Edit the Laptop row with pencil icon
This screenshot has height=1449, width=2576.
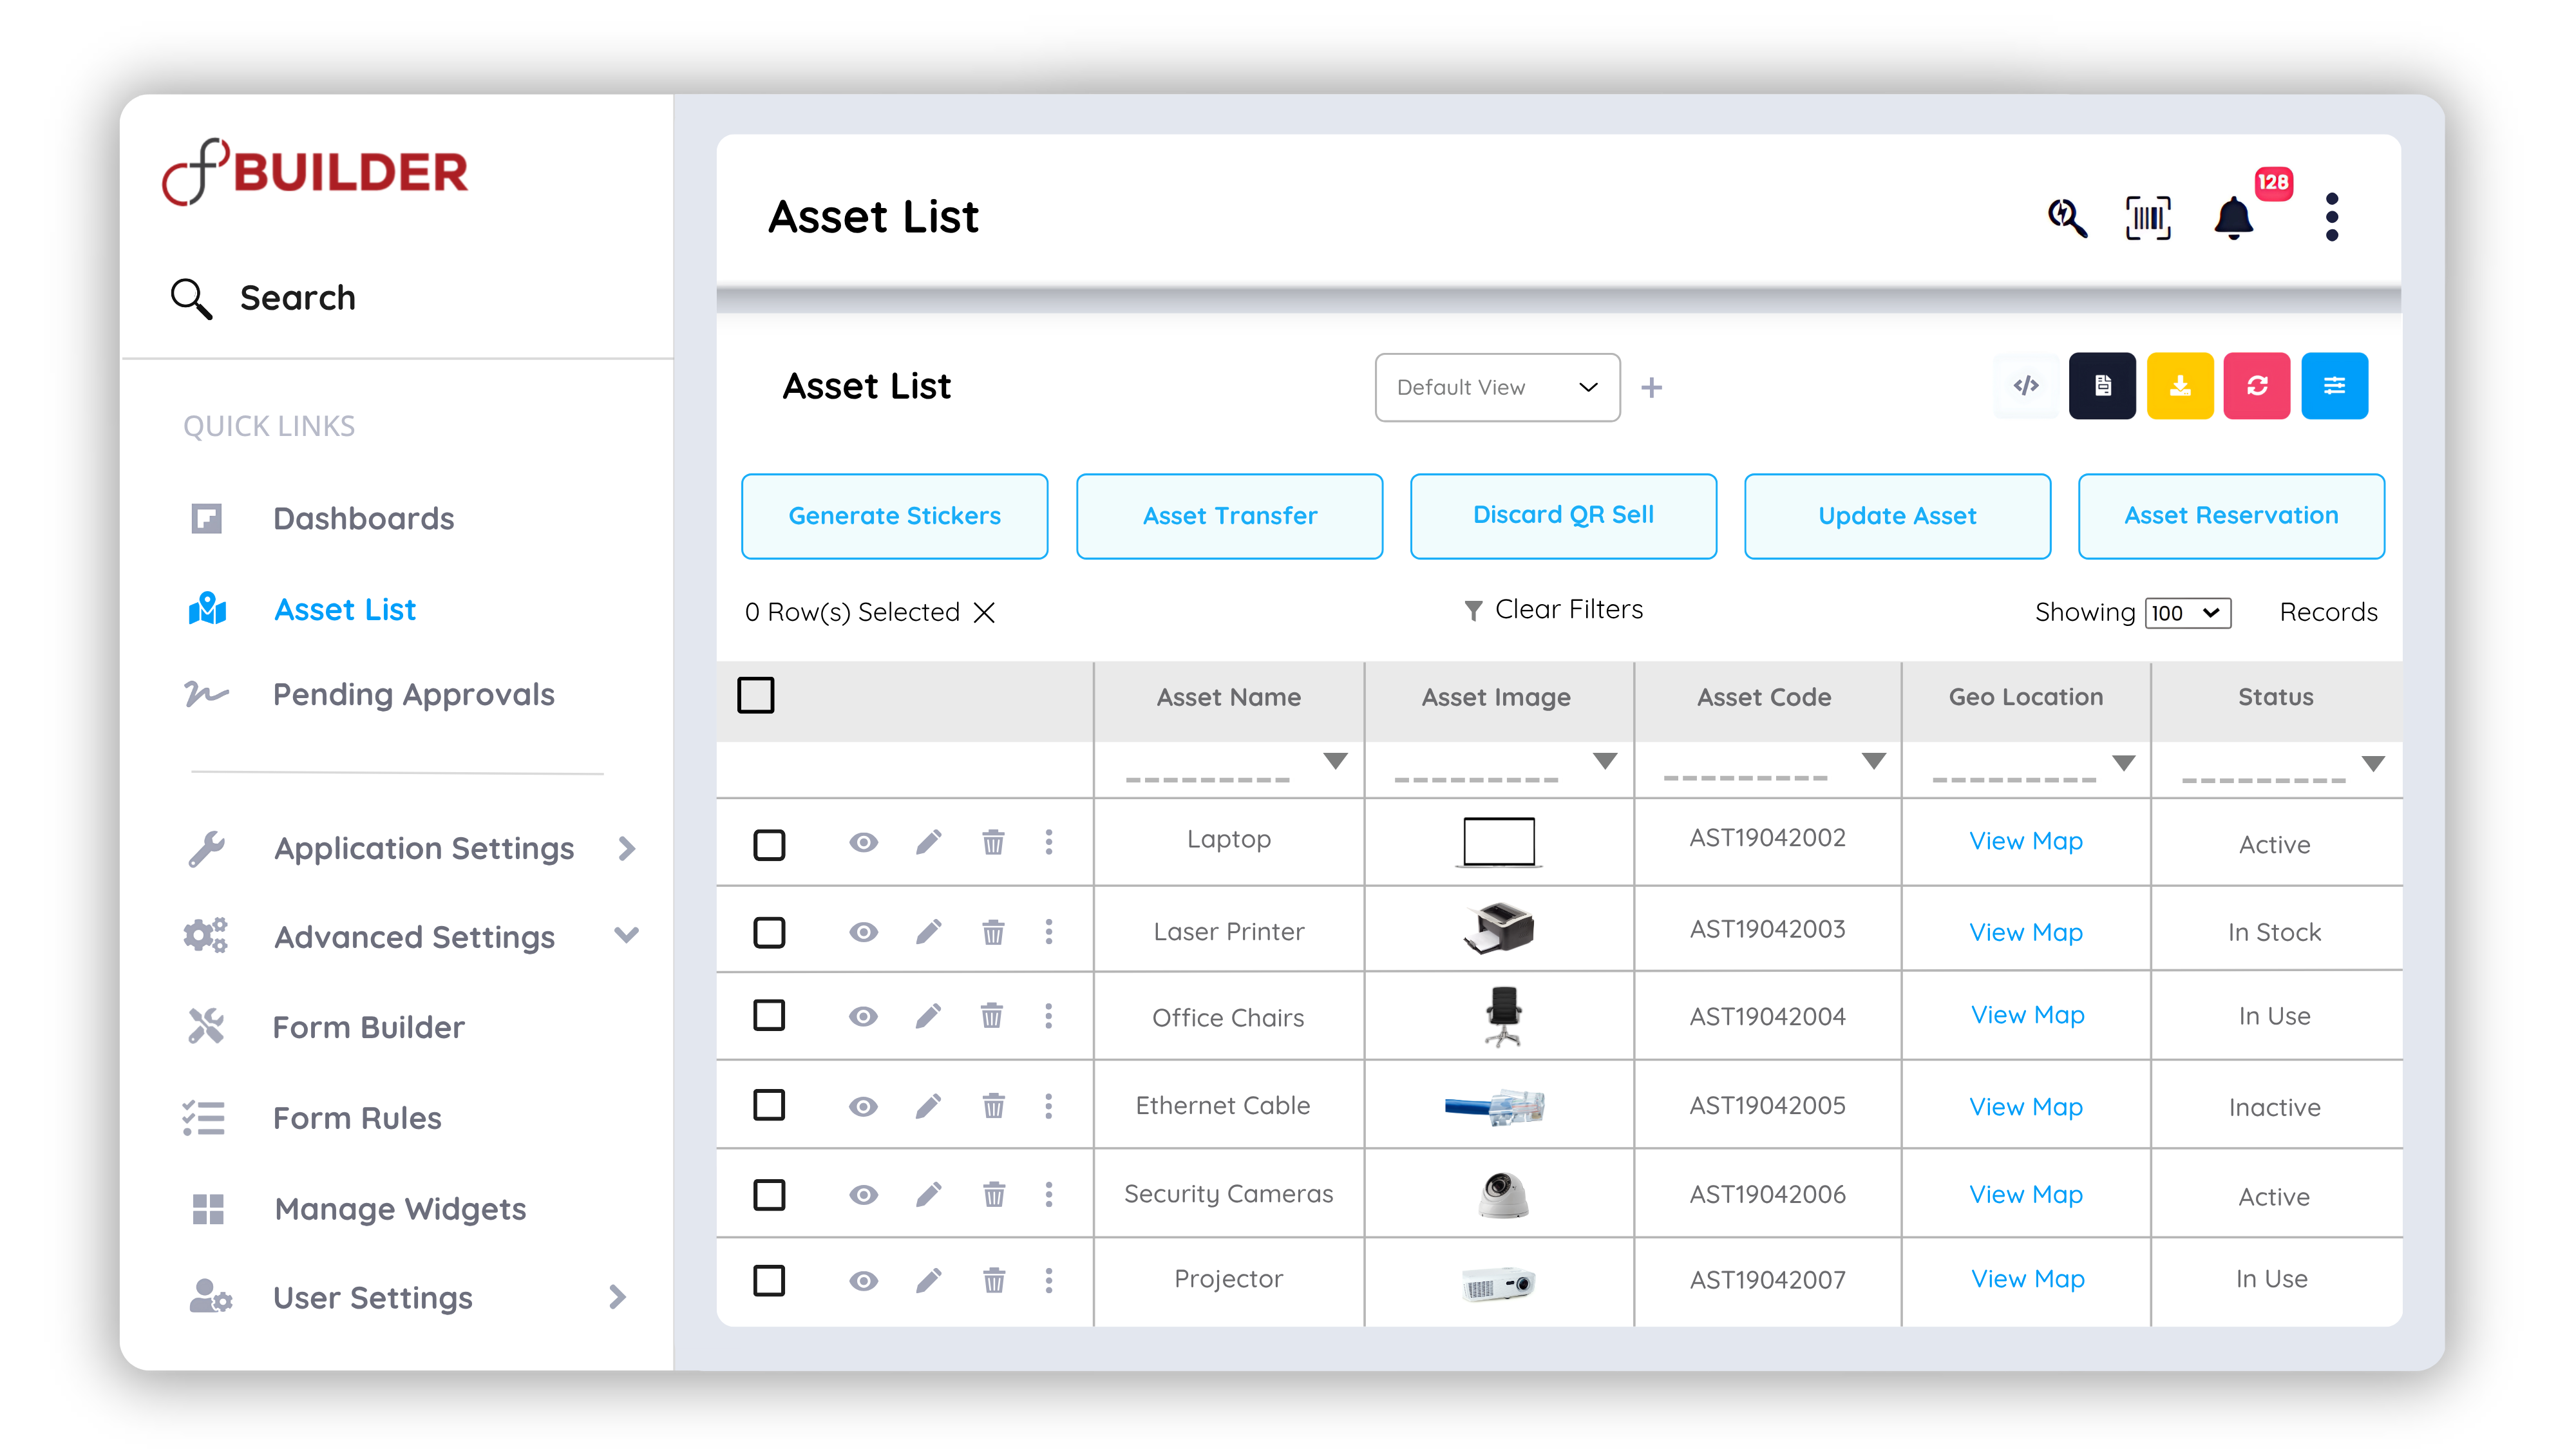pos(929,842)
